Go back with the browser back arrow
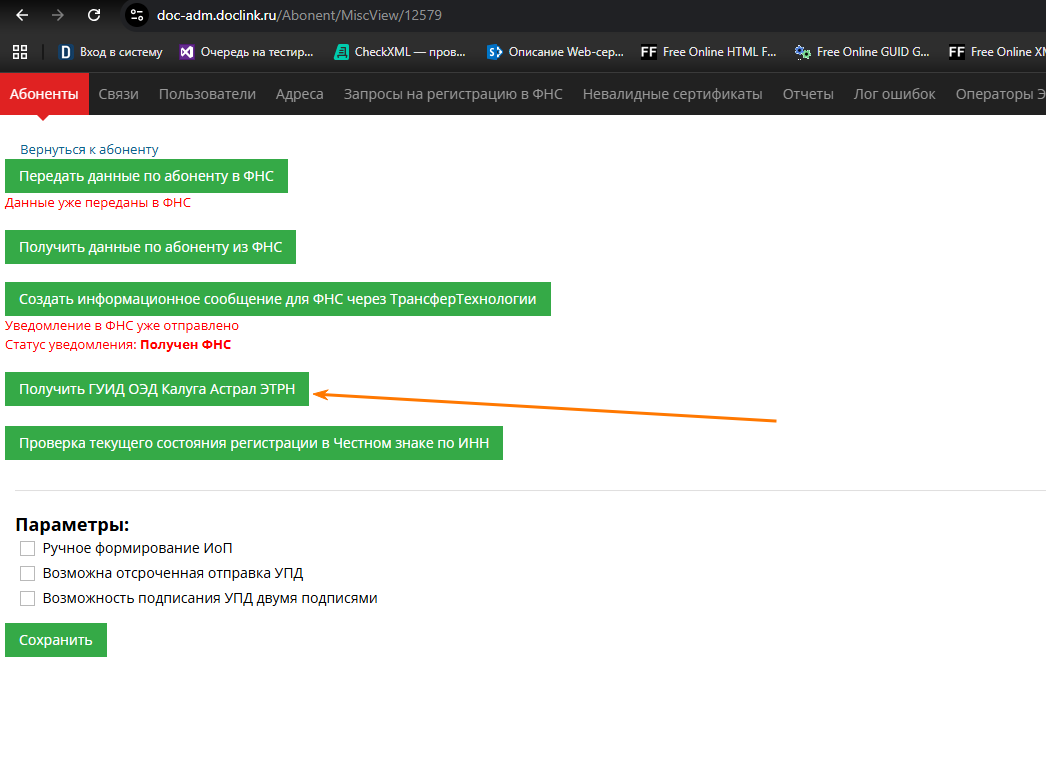 coord(22,15)
